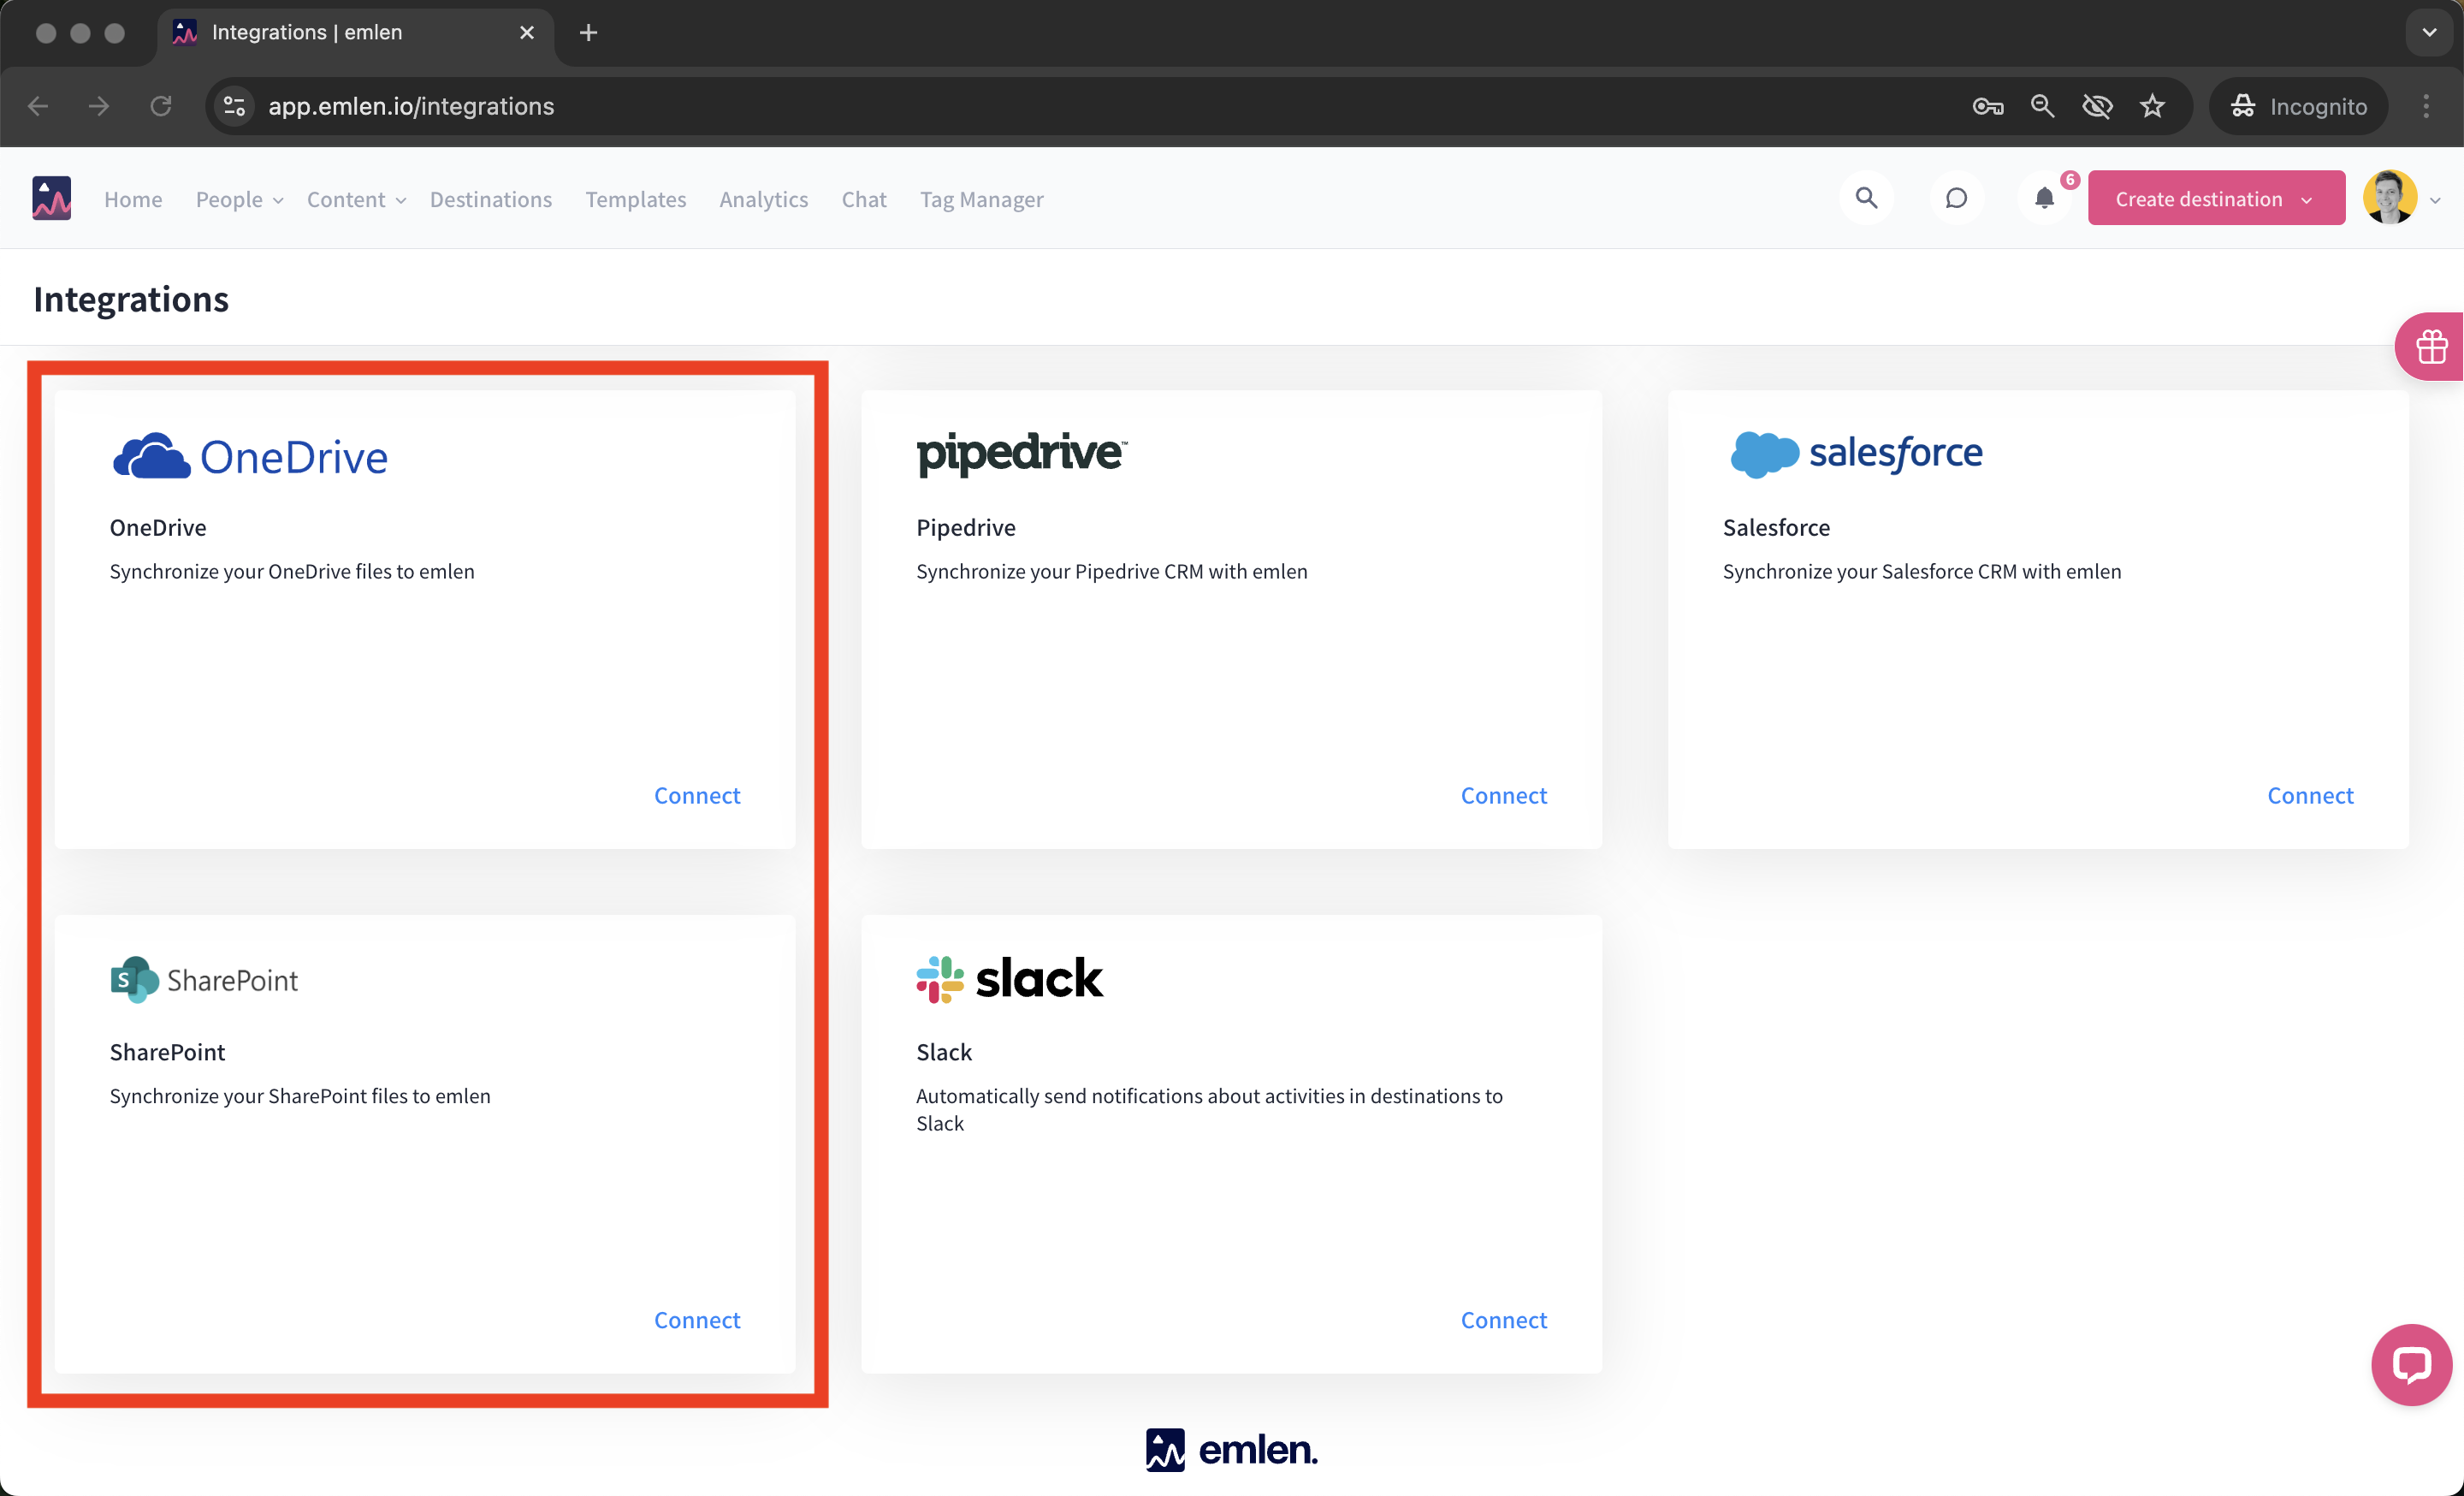
Task: Open the support chat widget bubble
Action: click(x=2411, y=1364)
